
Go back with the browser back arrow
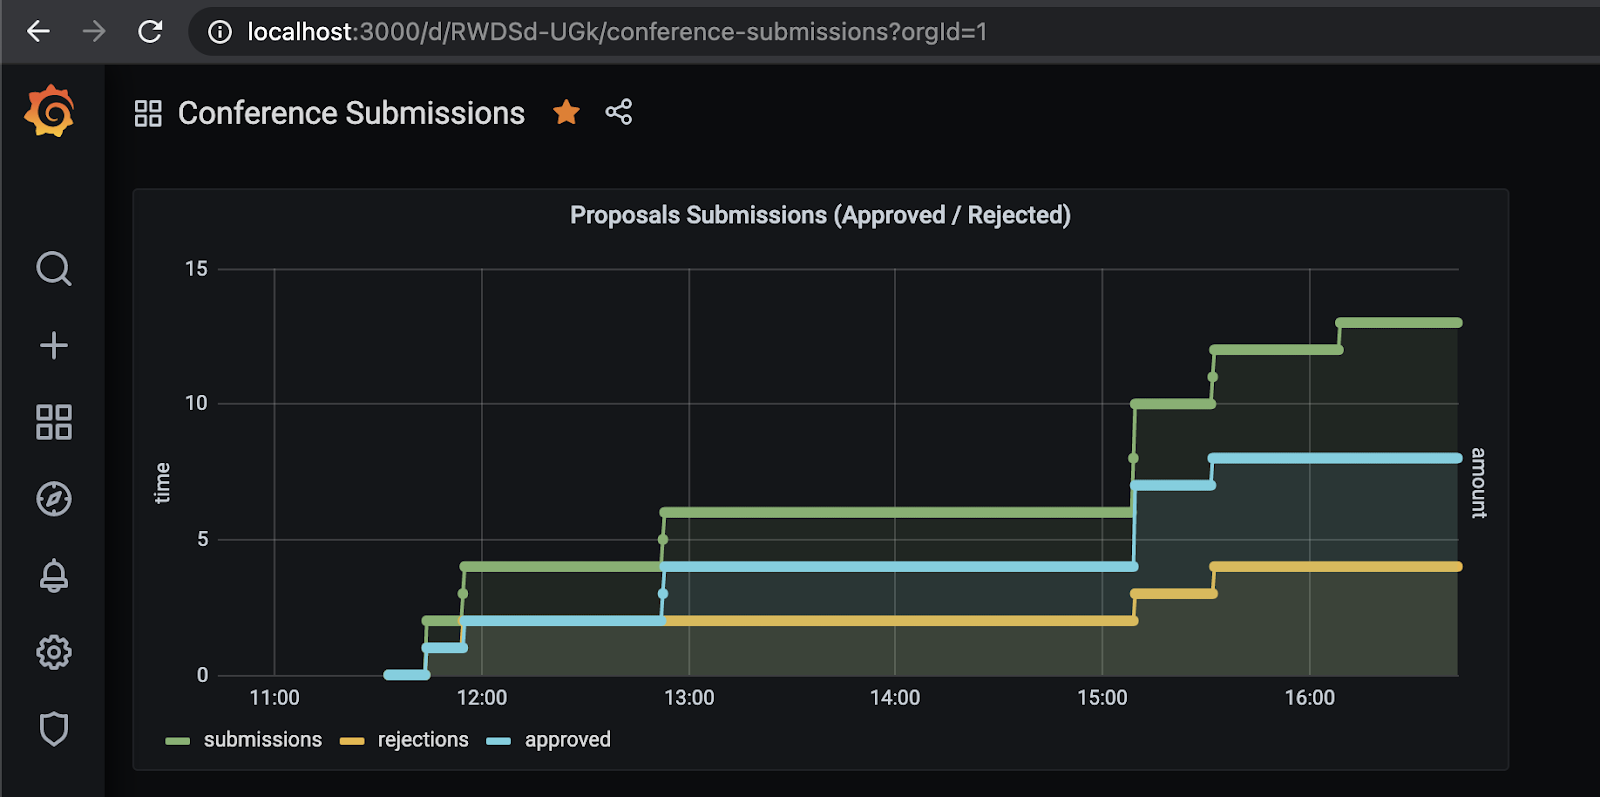coord(38,32)
